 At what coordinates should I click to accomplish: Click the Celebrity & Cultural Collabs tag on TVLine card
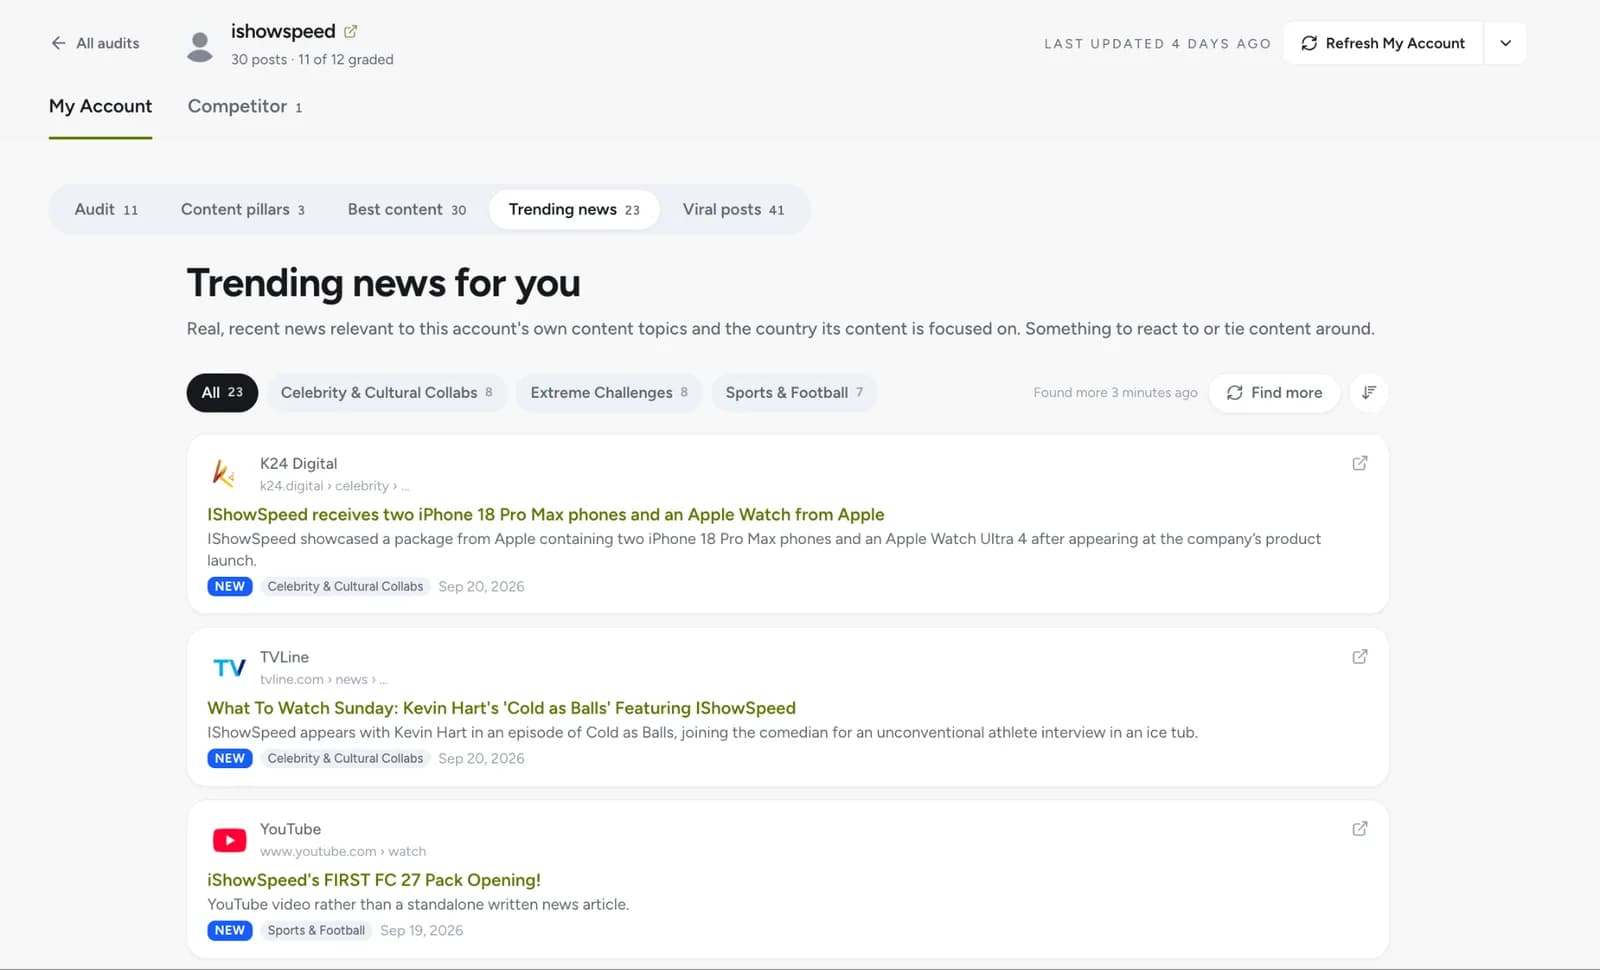(x=345, y=758)
